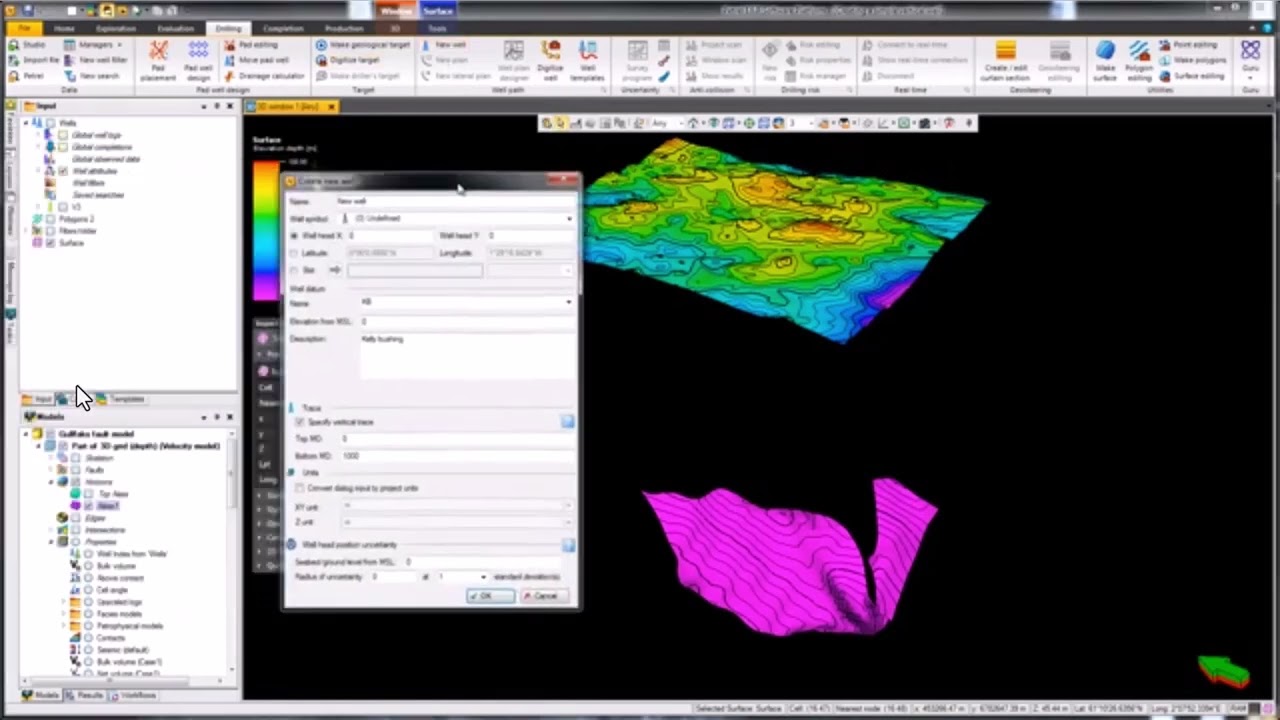Switch to the Workflows pane tab
1280x720 pixels.
click(133, 695)
